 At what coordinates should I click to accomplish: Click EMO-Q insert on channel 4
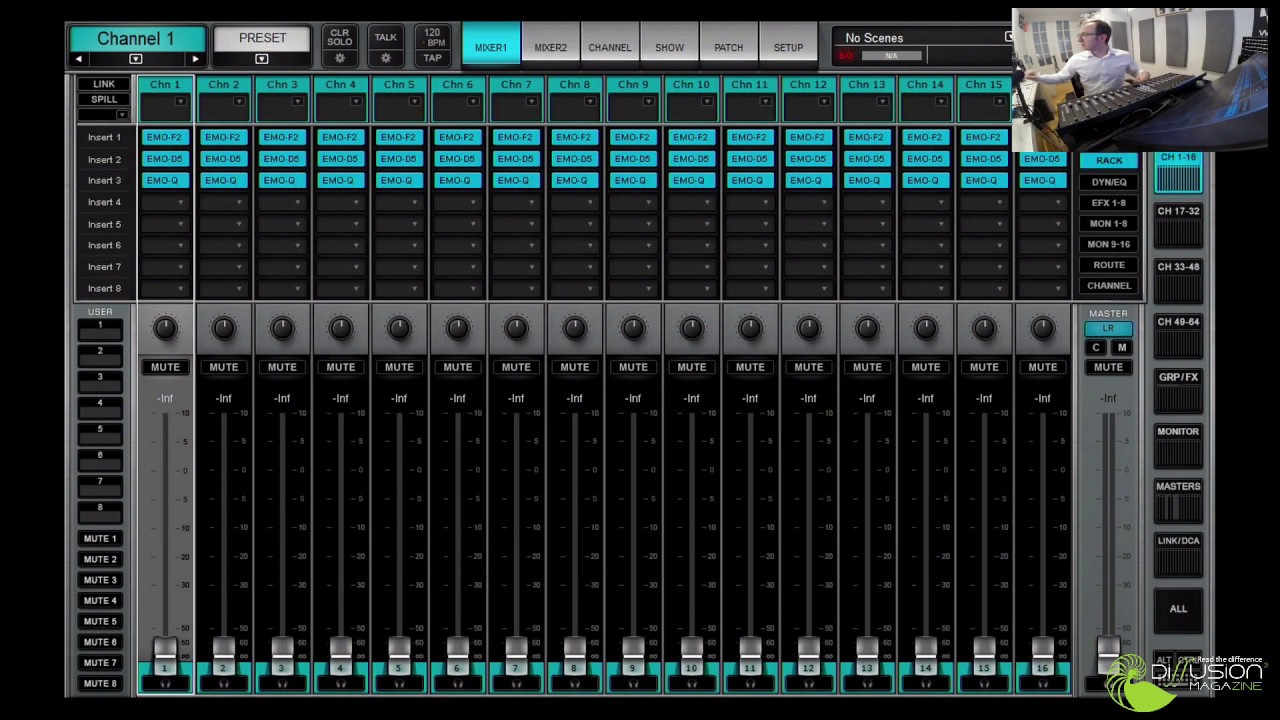tap(341, 180)
